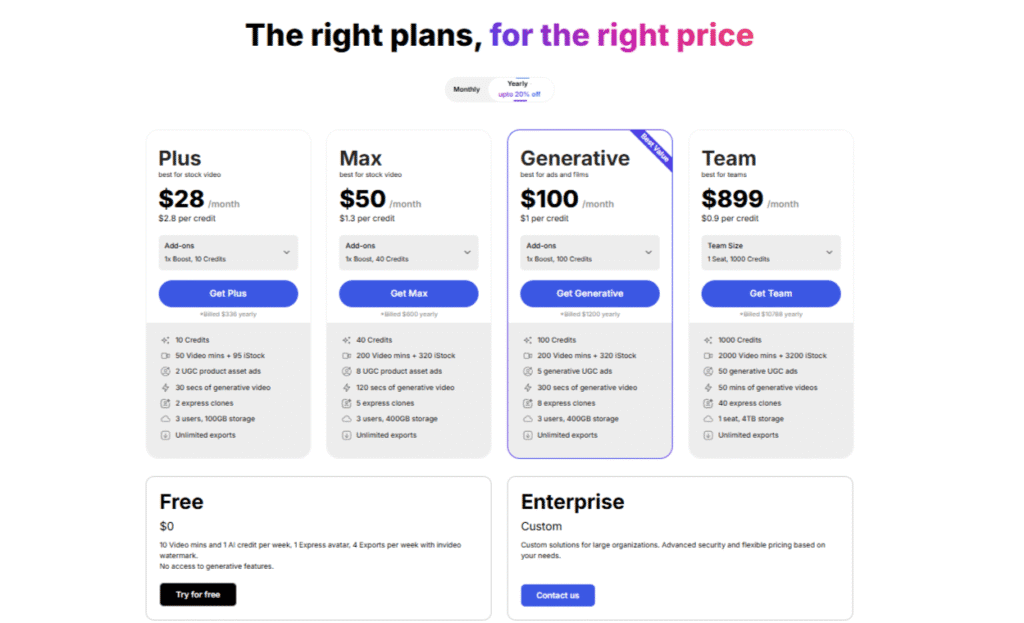Screen dimensions: 1024x623
Task: Click the UGC ads icon in Generative plan
Action: (x=527, y=372)
